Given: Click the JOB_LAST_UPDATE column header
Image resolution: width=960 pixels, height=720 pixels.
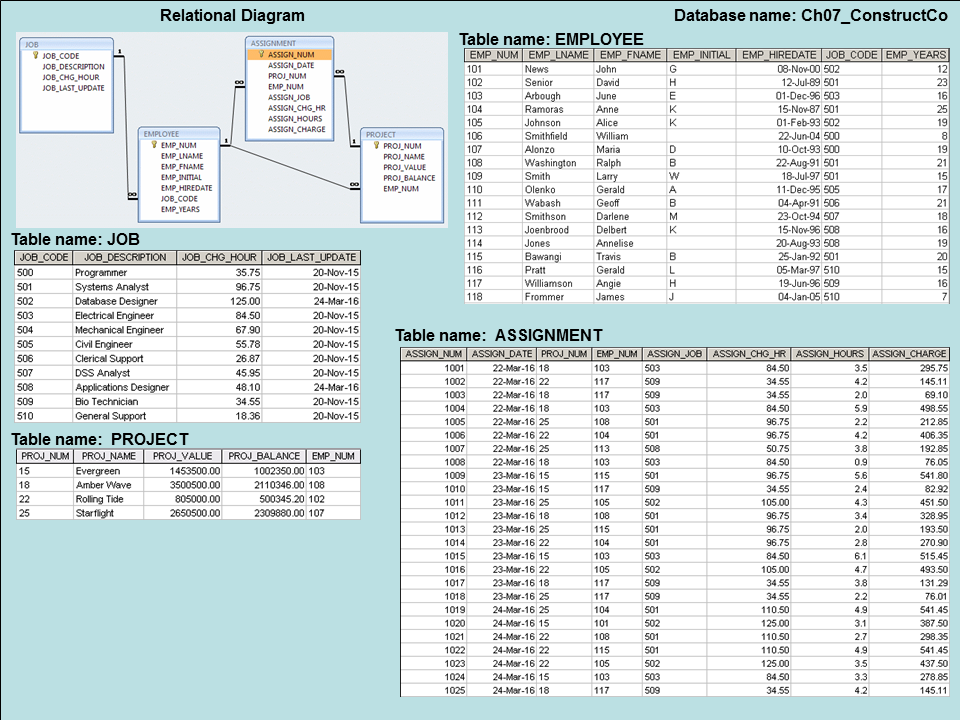Looking at the screenshot, I should click(312, 257).
